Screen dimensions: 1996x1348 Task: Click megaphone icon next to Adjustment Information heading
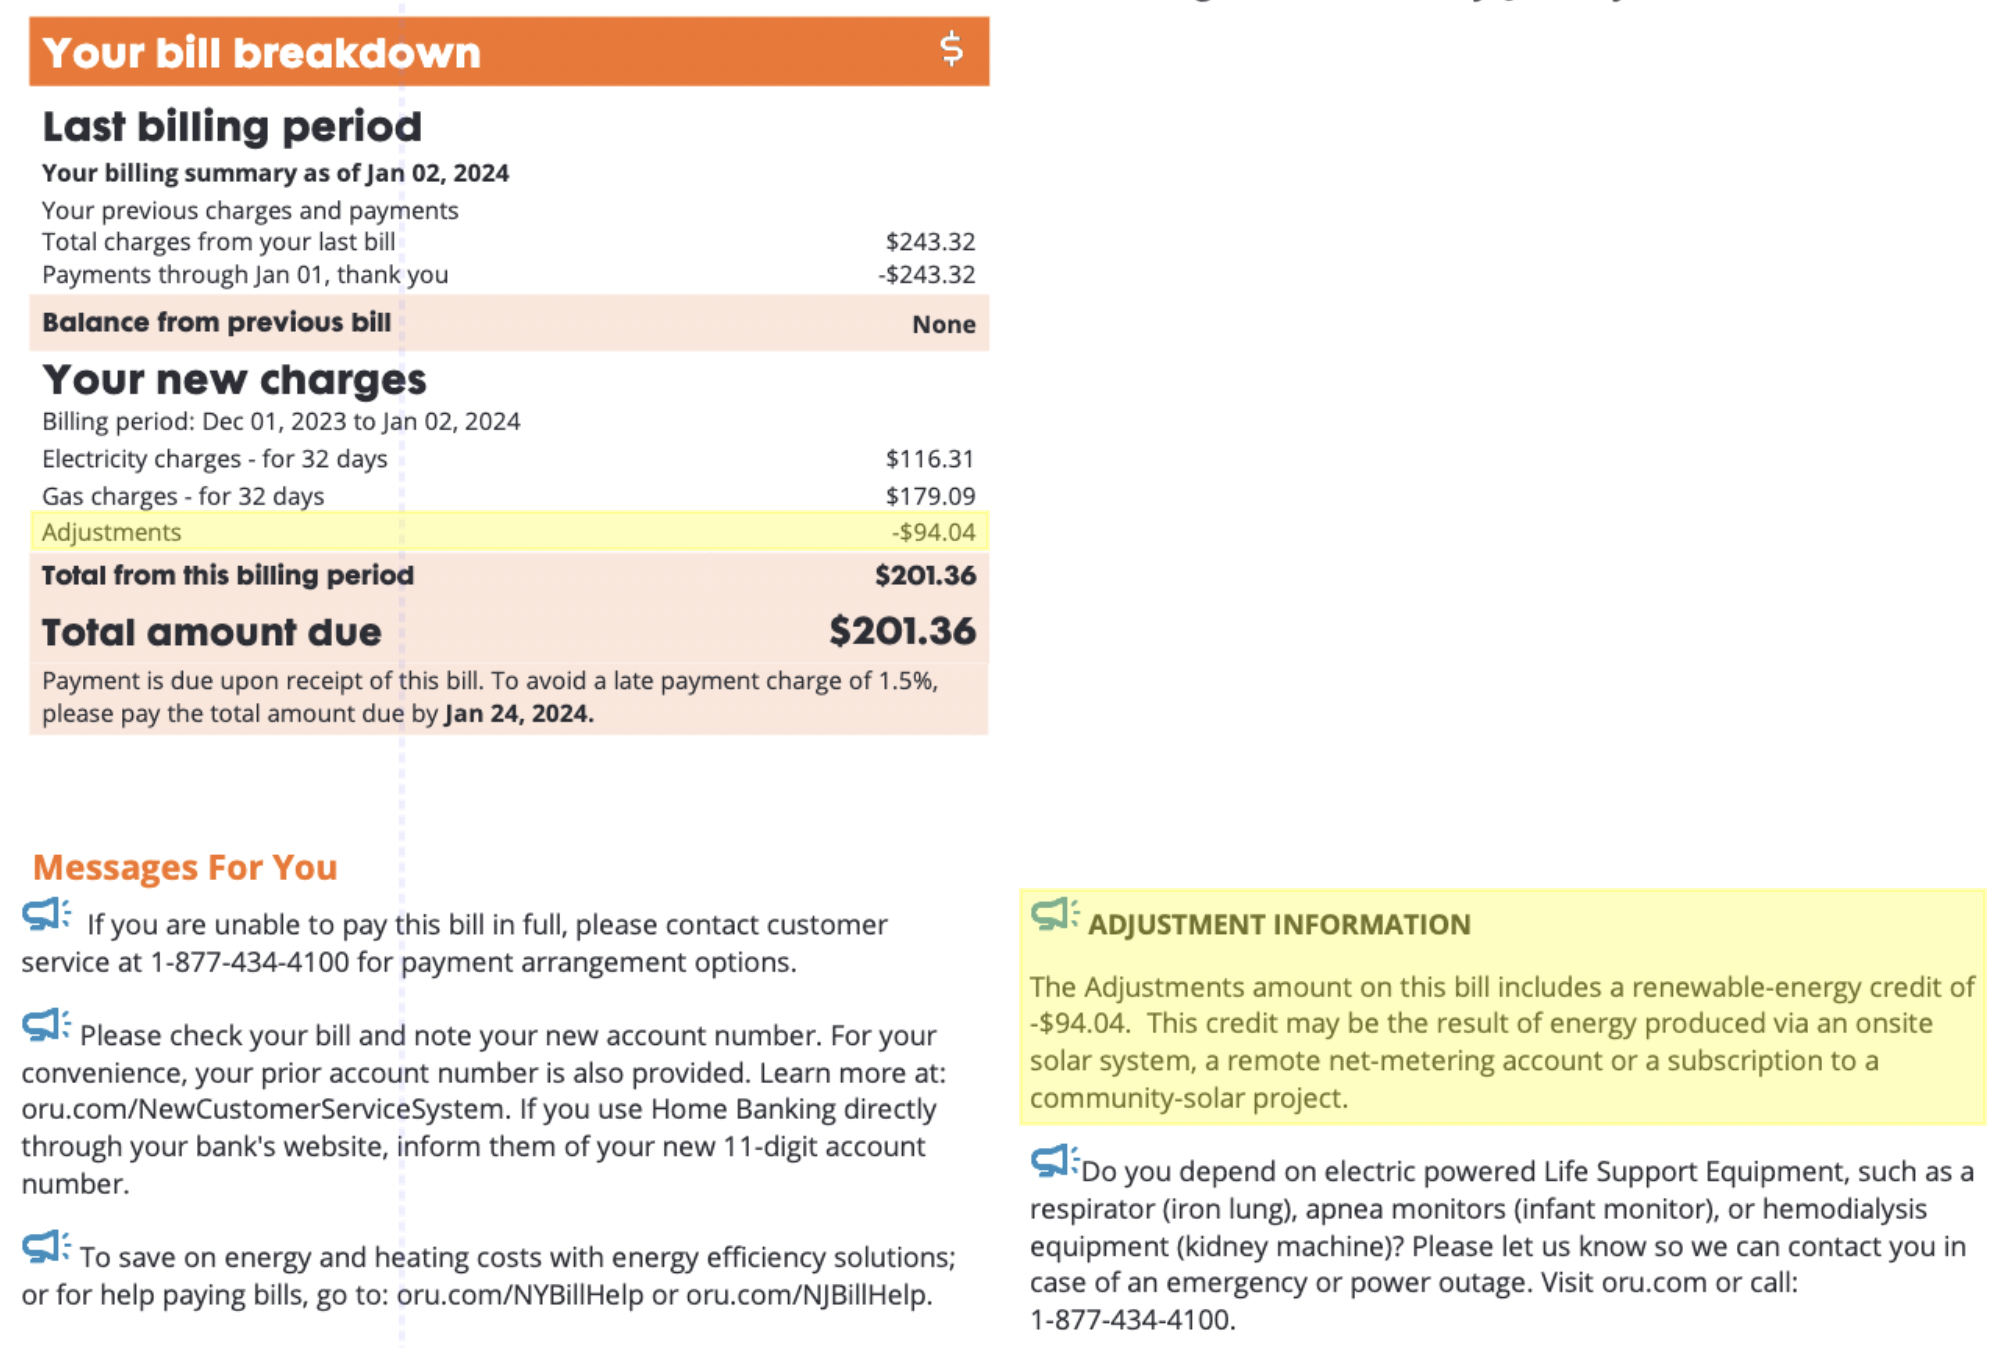click(1055, 914)
